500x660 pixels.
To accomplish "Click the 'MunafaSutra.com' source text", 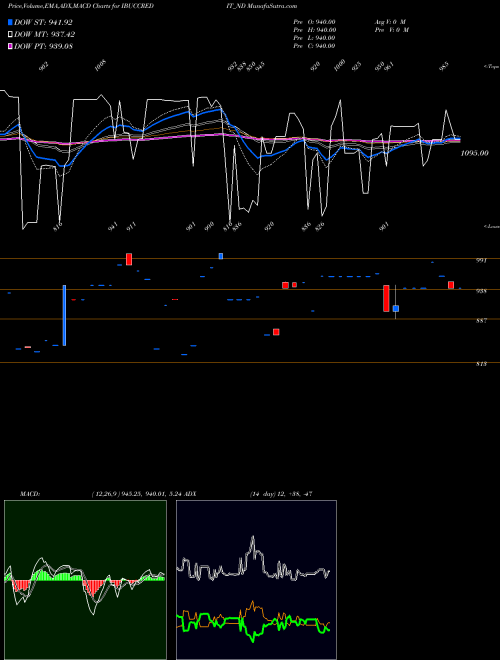I will (x=272, y=6).
